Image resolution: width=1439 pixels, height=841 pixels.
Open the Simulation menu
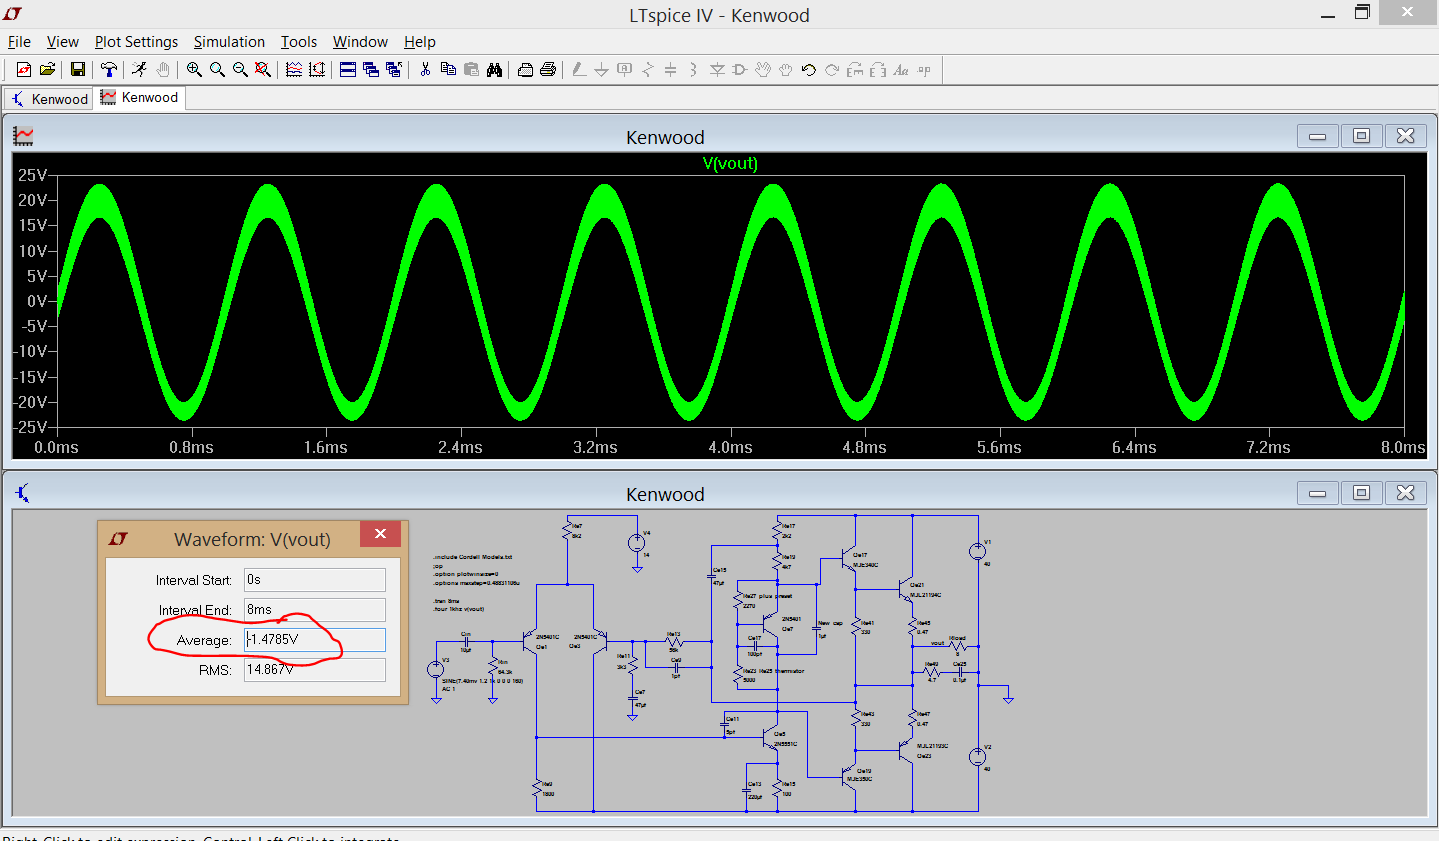[x=229, y=42]
